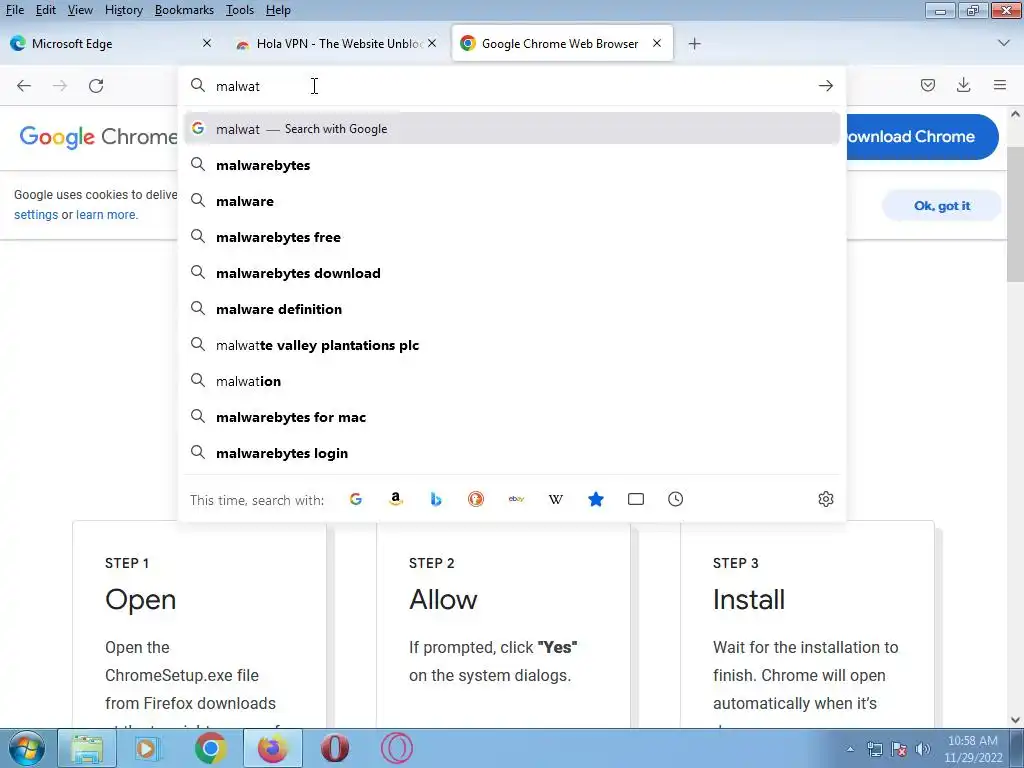Pick 'malware definition' suggestion
The image size is (1024, 768).
coord(512,309)
